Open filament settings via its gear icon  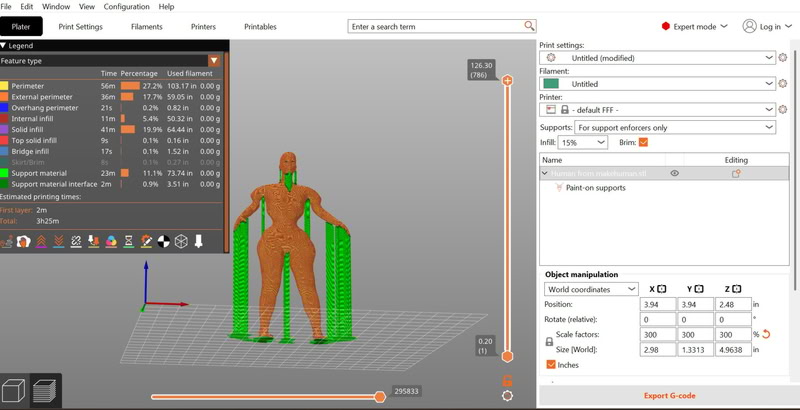(x=783, y=84)
